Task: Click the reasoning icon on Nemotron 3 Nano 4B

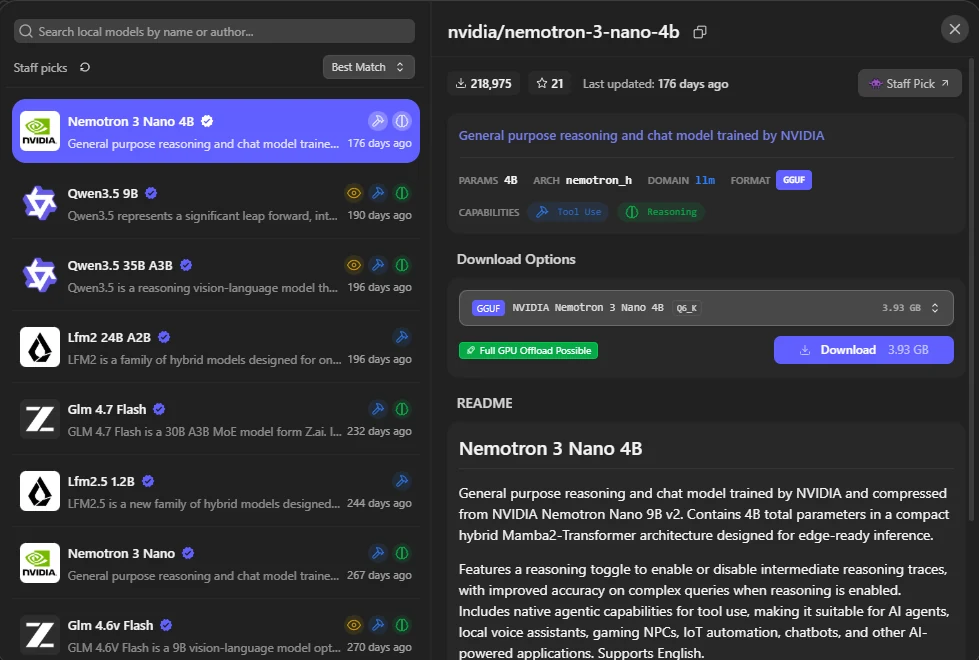Action: point(402,121)
